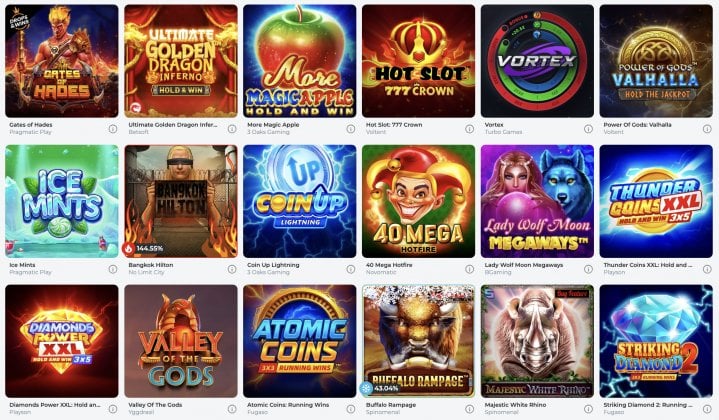Viewport: 719px width, 420px height.
Task: Open info icon for 40 Mega Hotfire
Action: click(470, 269)
